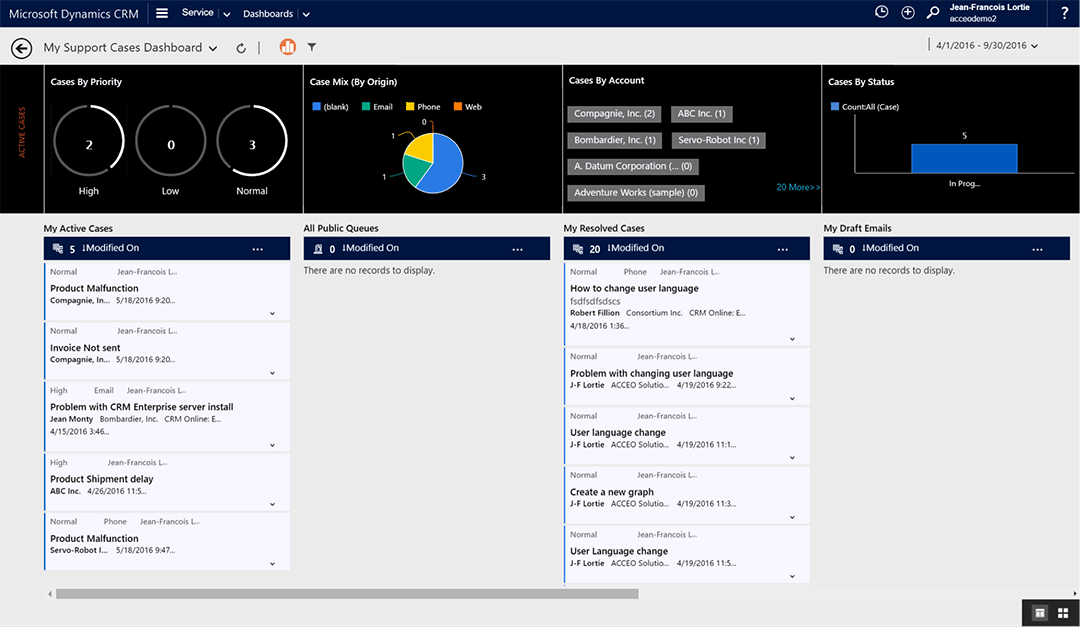Click the 20 More>> accounts link
The image size is (1080, 627).
pos(798,187)
